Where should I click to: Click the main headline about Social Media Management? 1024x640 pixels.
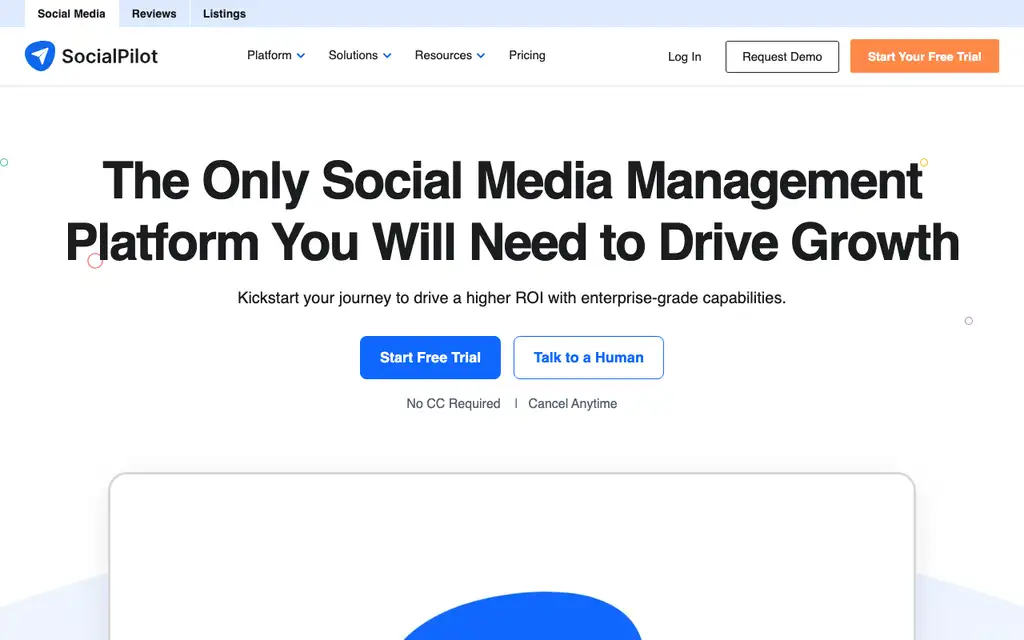(x=513, y=212)
